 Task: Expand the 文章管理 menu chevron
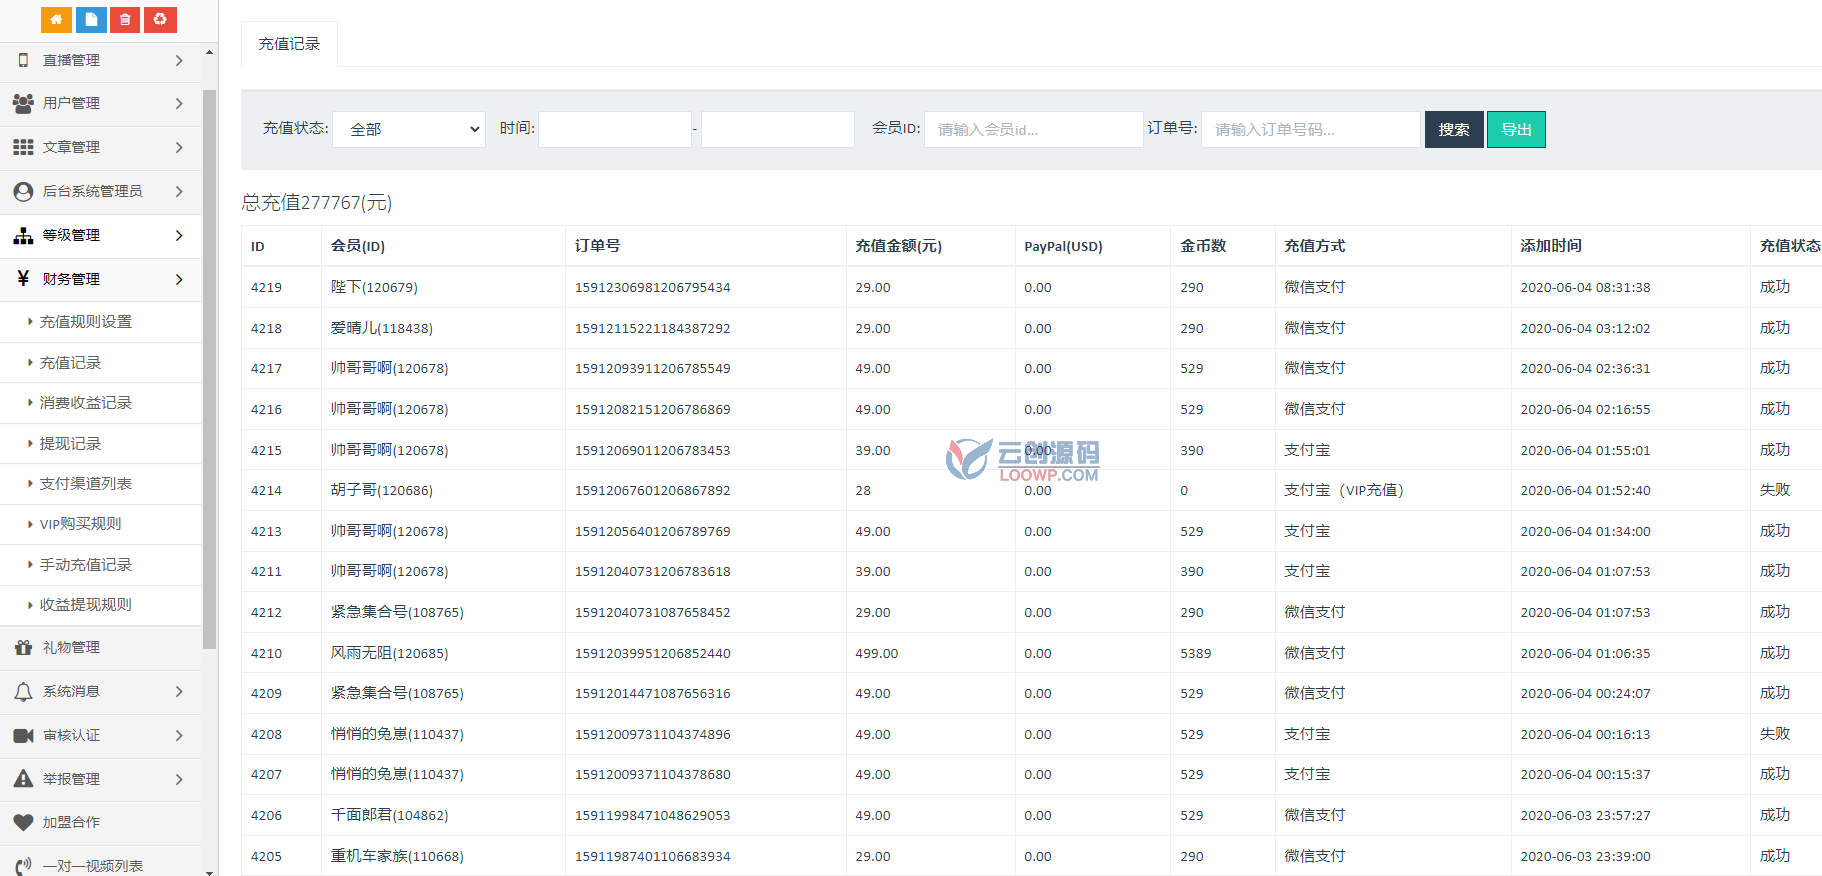179,147
